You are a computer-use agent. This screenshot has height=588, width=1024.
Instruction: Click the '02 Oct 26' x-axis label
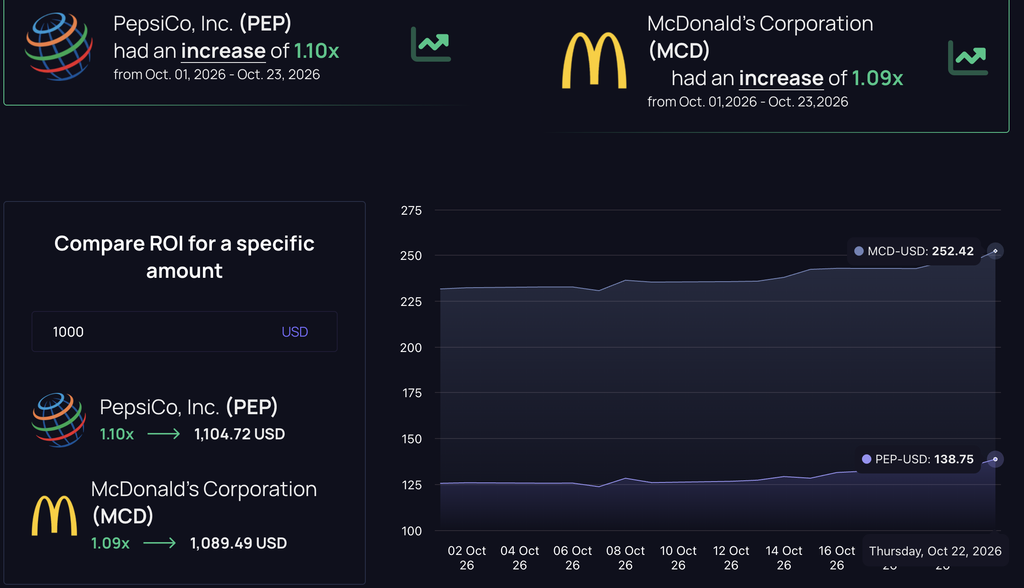[x=467, y=558]
